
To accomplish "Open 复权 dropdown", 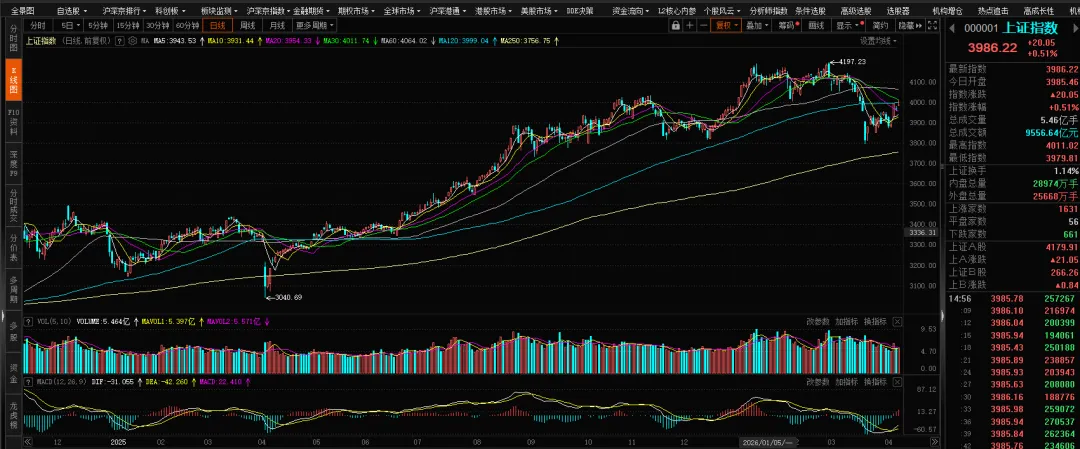I will 726,25.
